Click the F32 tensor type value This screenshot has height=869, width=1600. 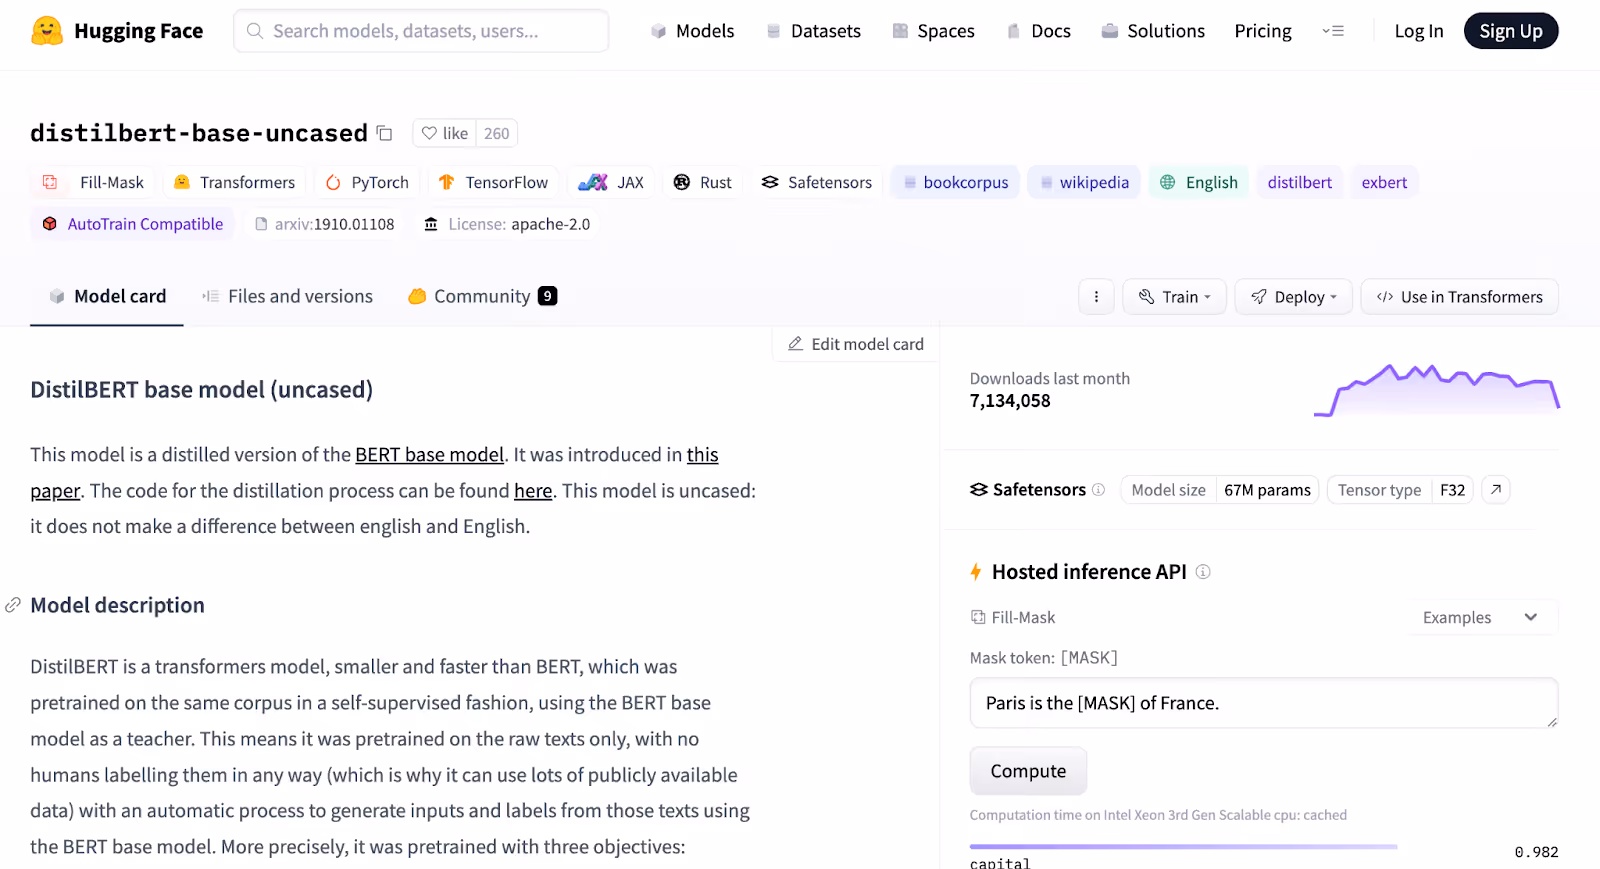point(1452,490)
